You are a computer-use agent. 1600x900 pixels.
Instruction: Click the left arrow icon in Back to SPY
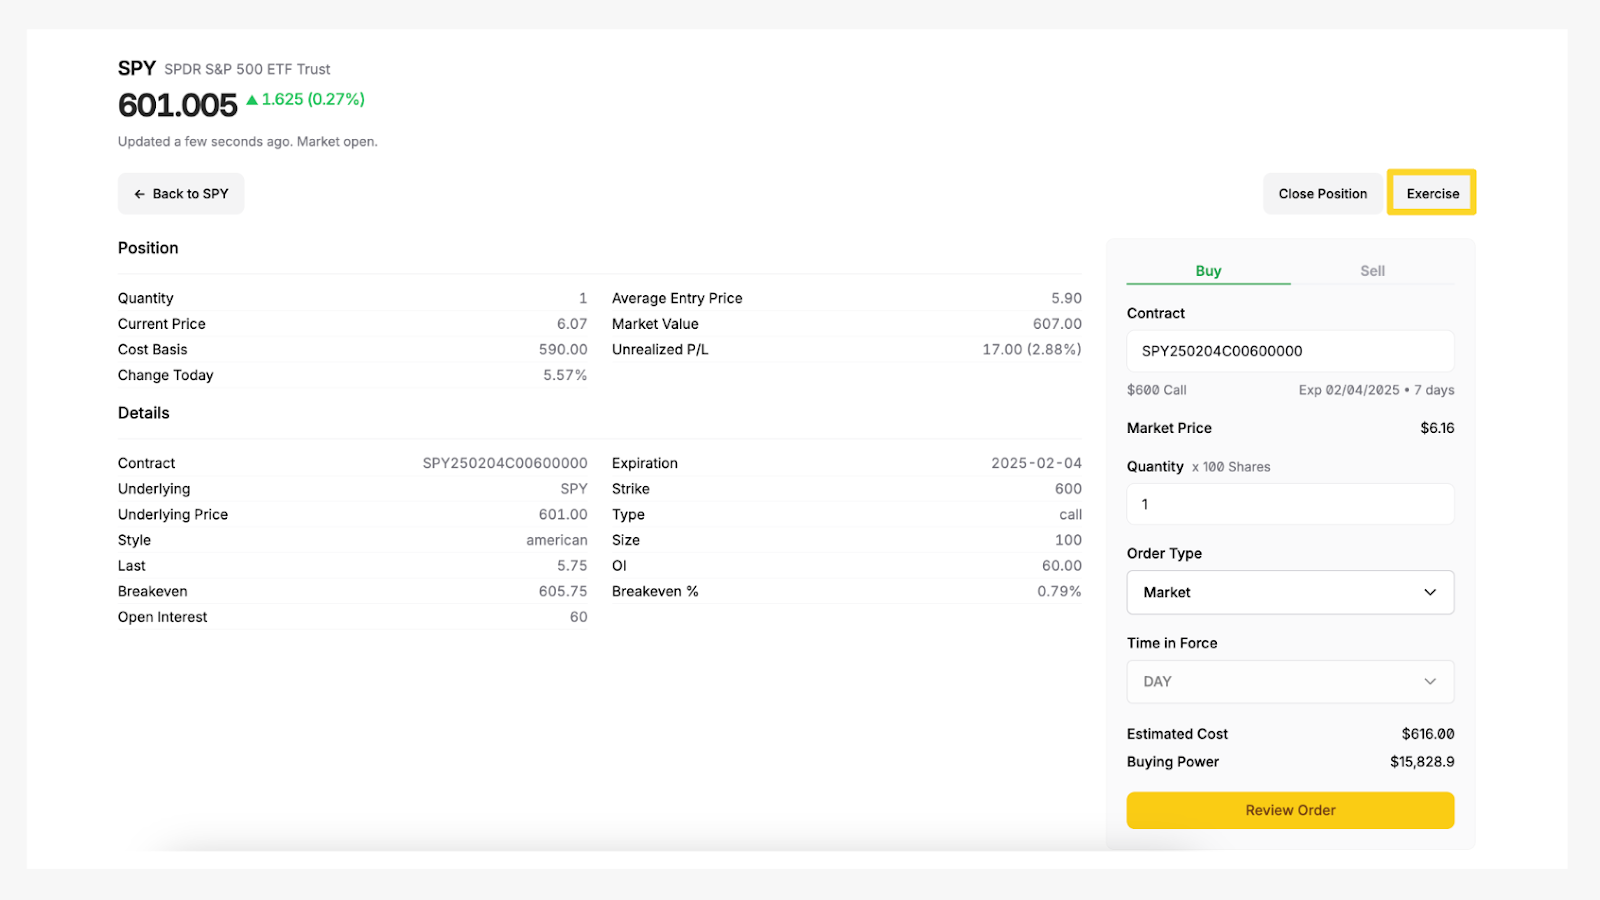pyautogui.click(x=140, y=194)
